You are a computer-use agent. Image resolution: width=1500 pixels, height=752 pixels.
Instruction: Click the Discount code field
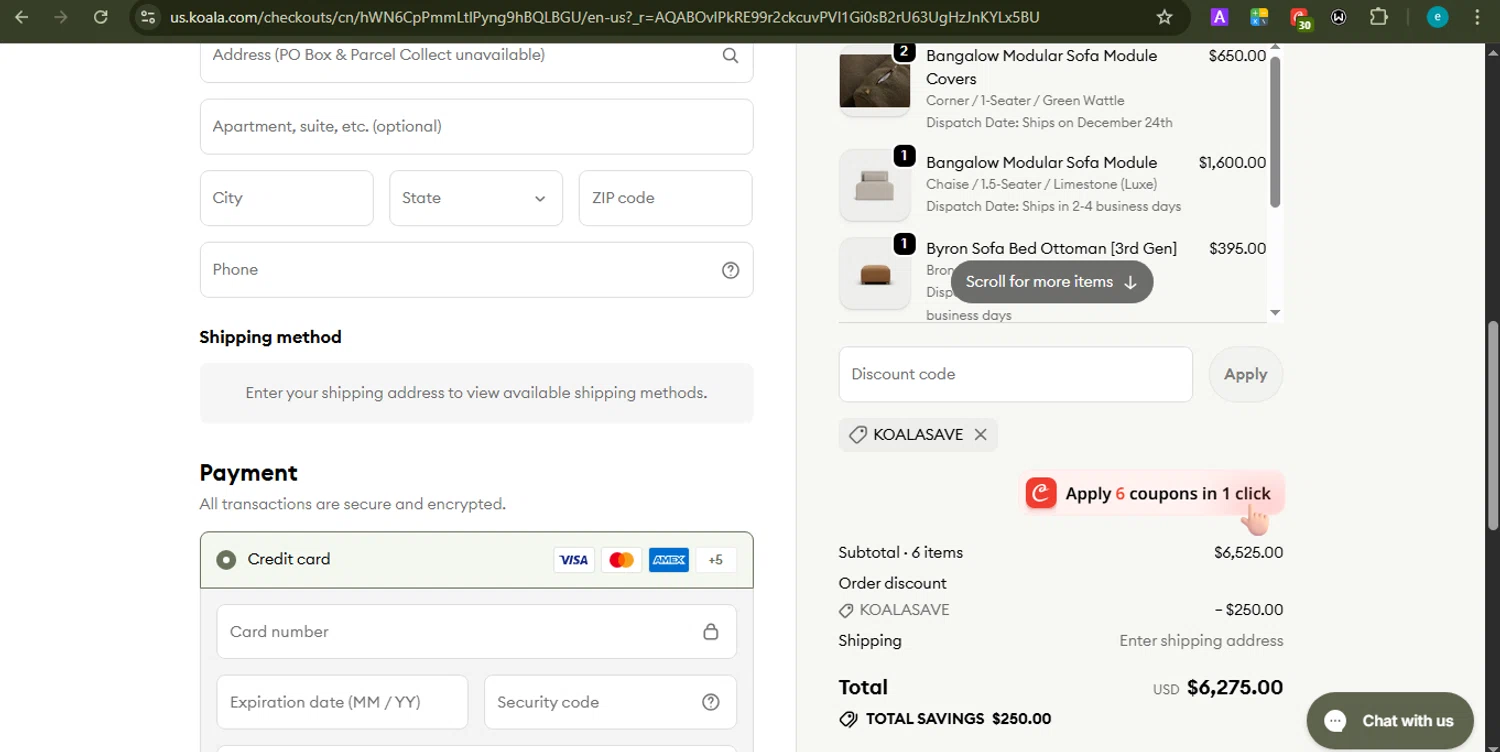tap(1015, 374)
